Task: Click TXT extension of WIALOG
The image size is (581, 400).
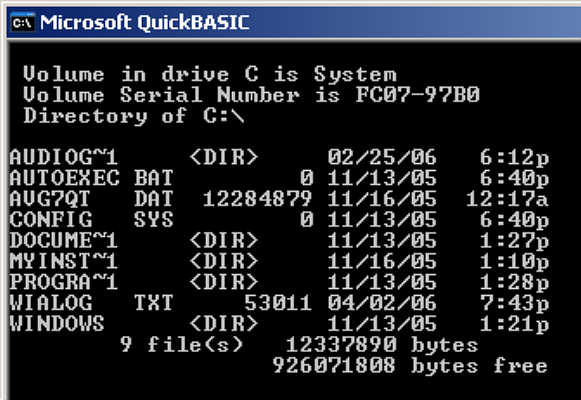Action: click(154, 303)
